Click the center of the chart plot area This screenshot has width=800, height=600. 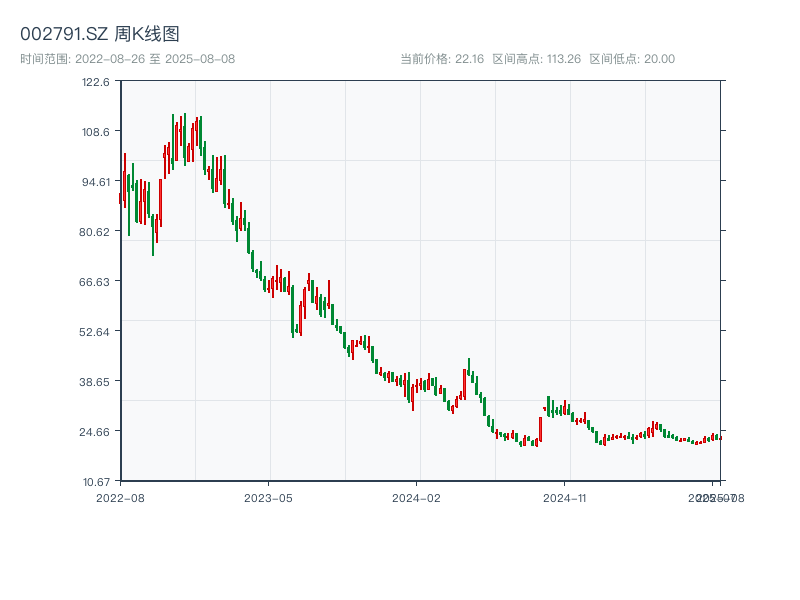(420, 283)
